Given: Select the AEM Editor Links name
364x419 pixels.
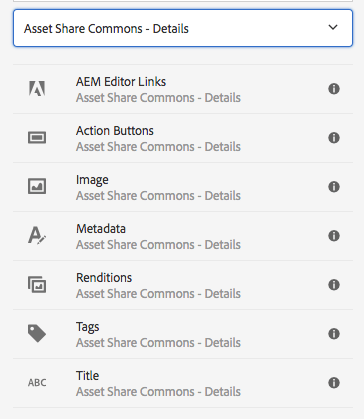Looking at the screenshot, I should point(121,82).
